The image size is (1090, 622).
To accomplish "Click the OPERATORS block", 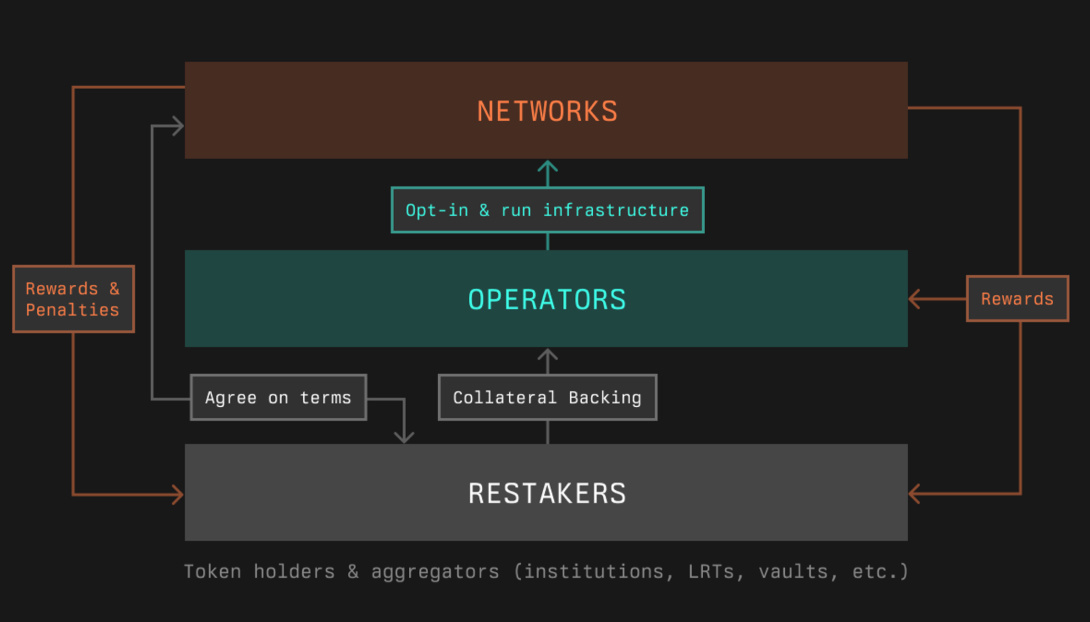I will 546,298.
